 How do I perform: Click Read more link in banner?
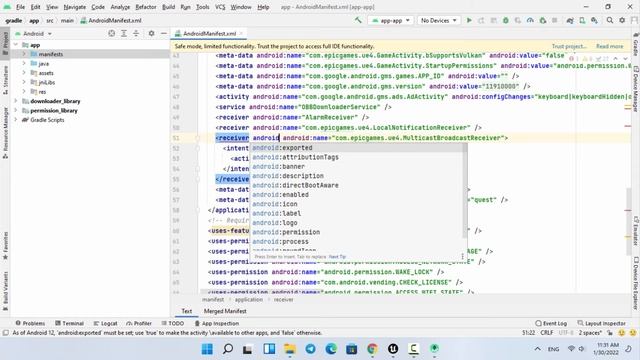point(609,46)
